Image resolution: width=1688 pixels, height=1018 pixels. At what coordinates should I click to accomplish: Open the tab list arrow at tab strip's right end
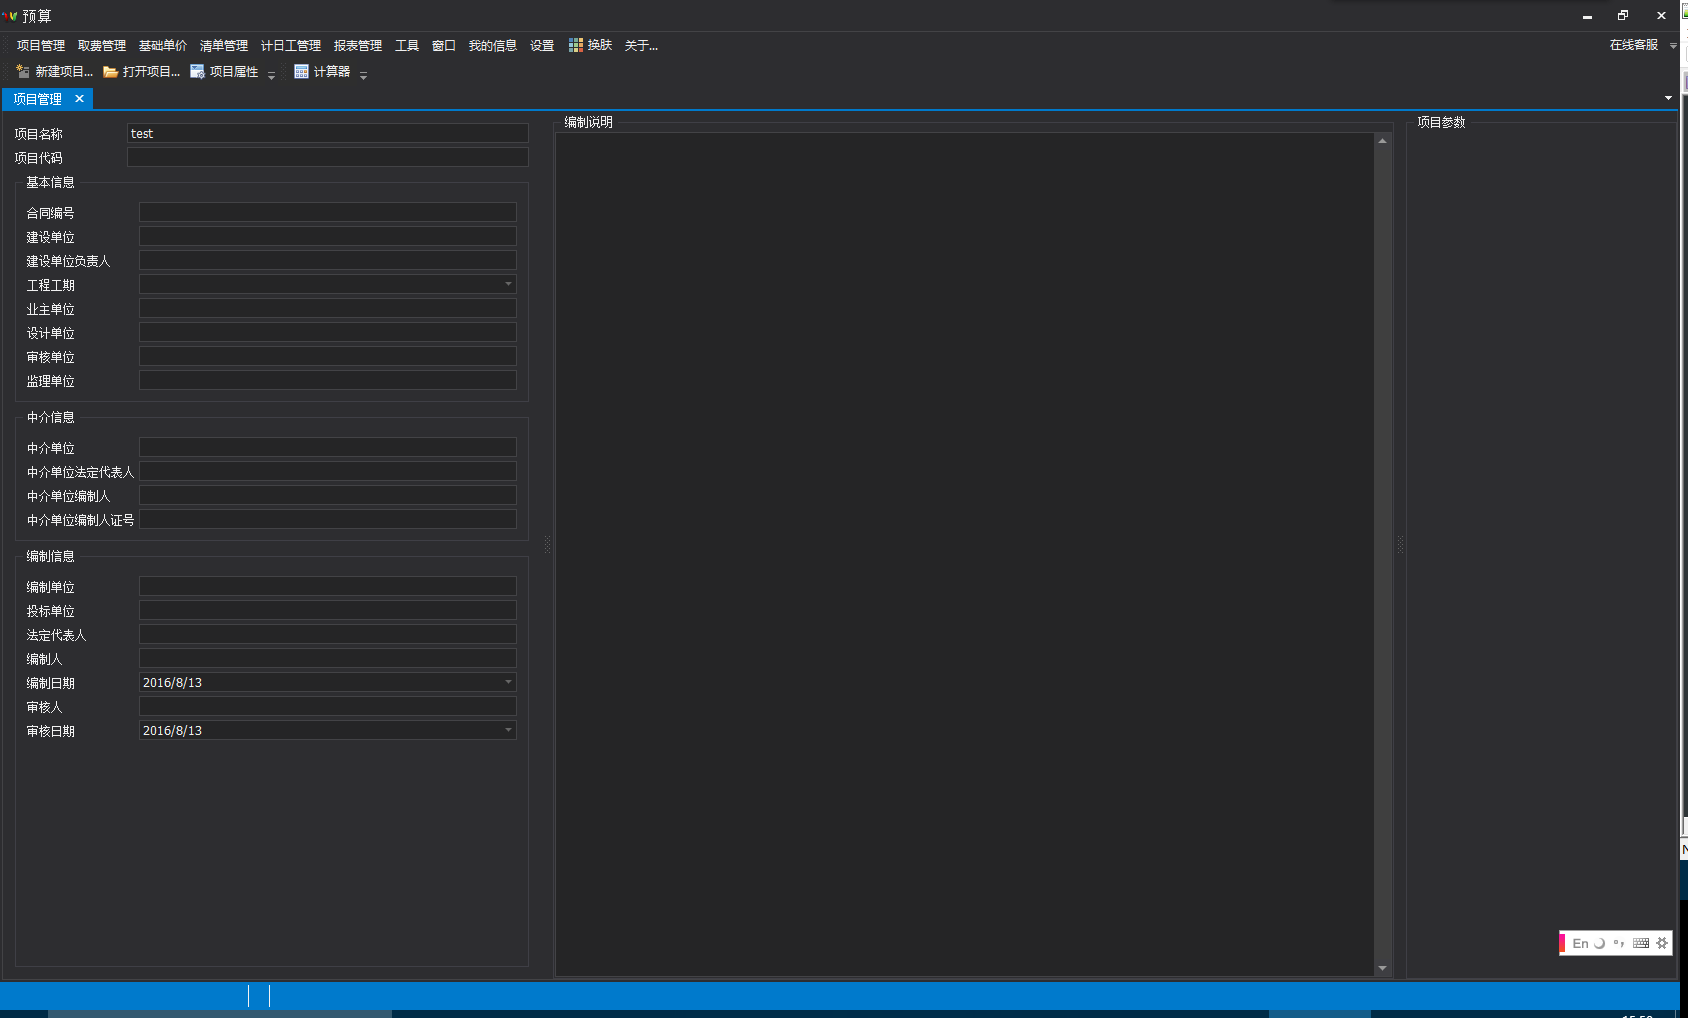tap(1668, 98)
